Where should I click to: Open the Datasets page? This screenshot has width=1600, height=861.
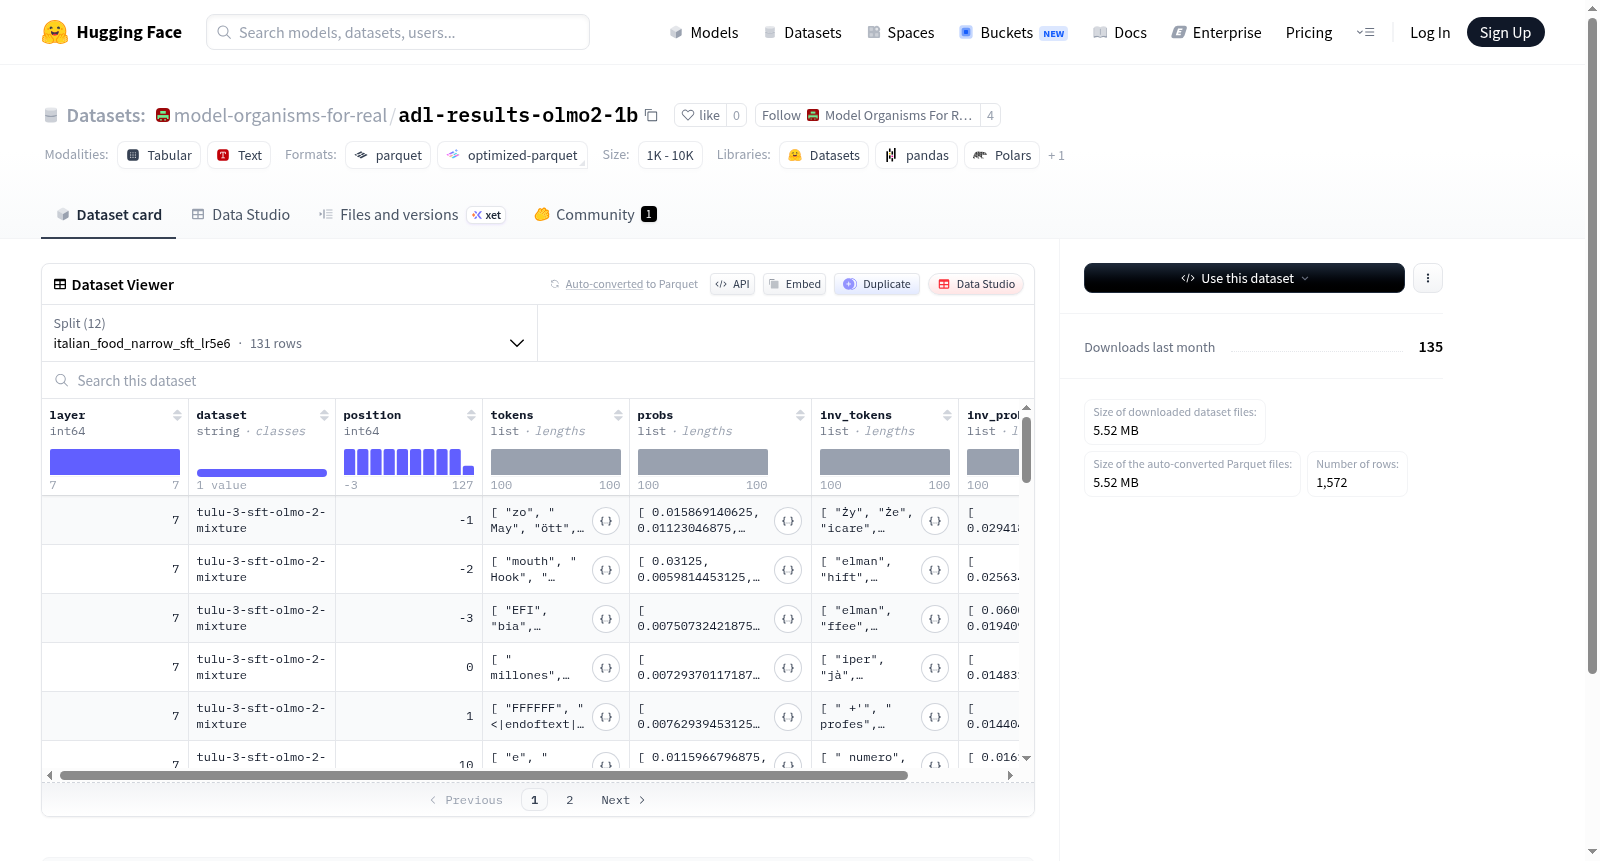(x=802, y=32)
